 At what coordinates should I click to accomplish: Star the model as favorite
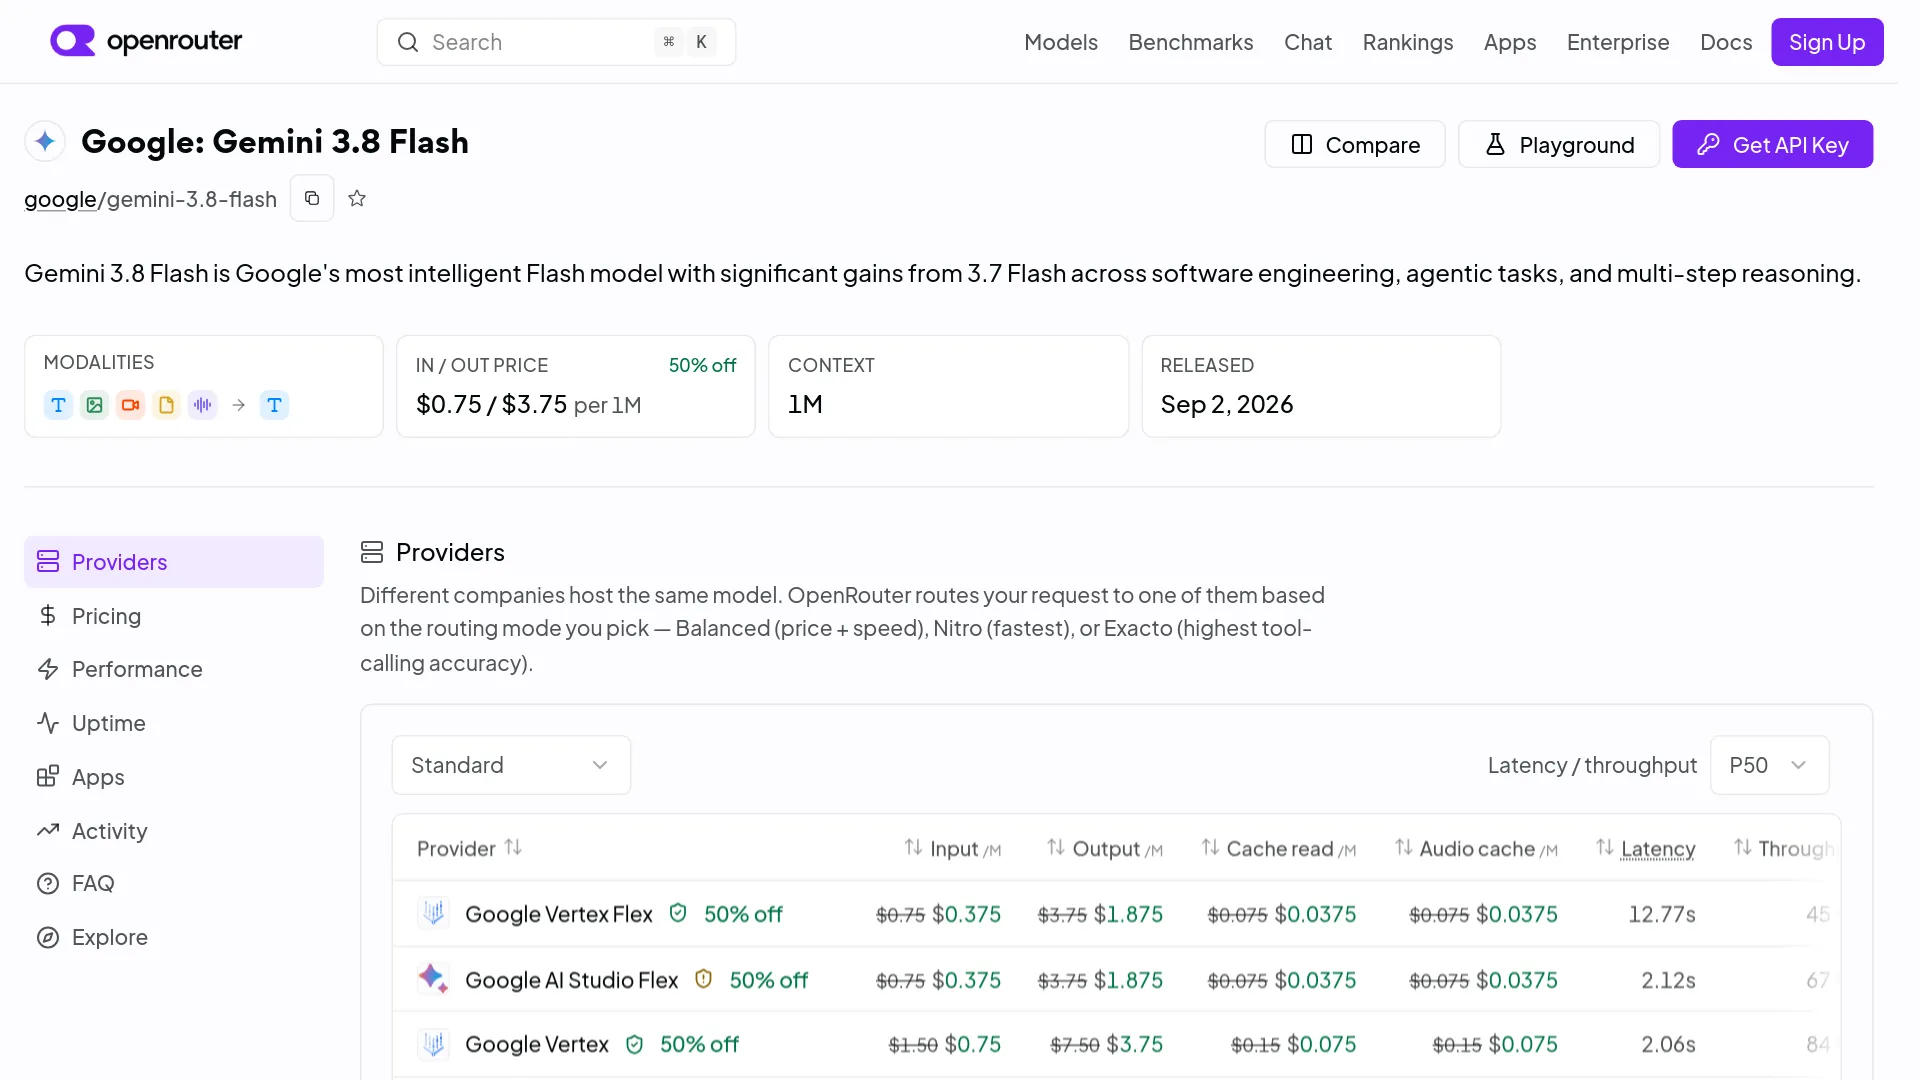tap(357, 198)
